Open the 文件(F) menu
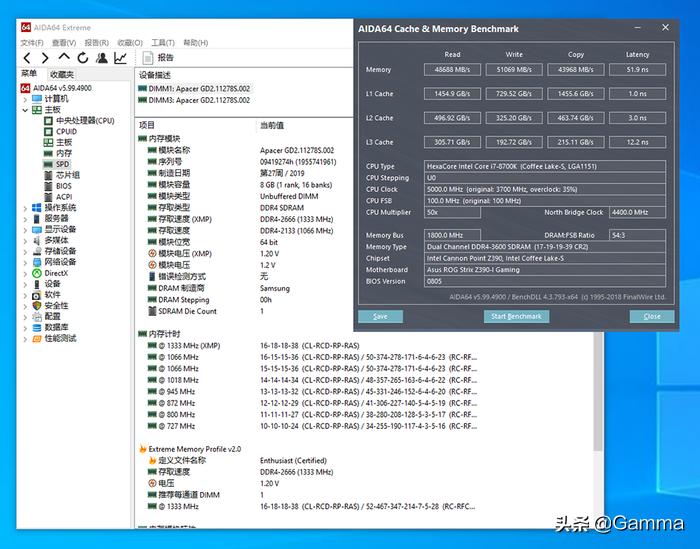The width and height of the screenshot is (700, 549). [x=32, y=43]
